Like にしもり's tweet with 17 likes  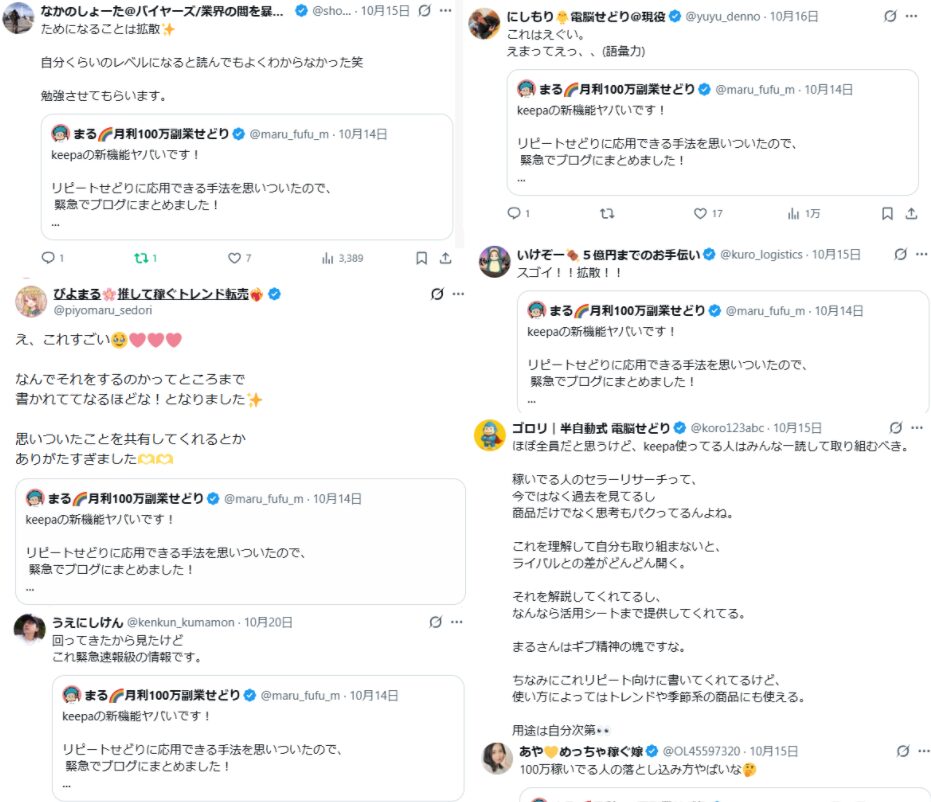700,213
